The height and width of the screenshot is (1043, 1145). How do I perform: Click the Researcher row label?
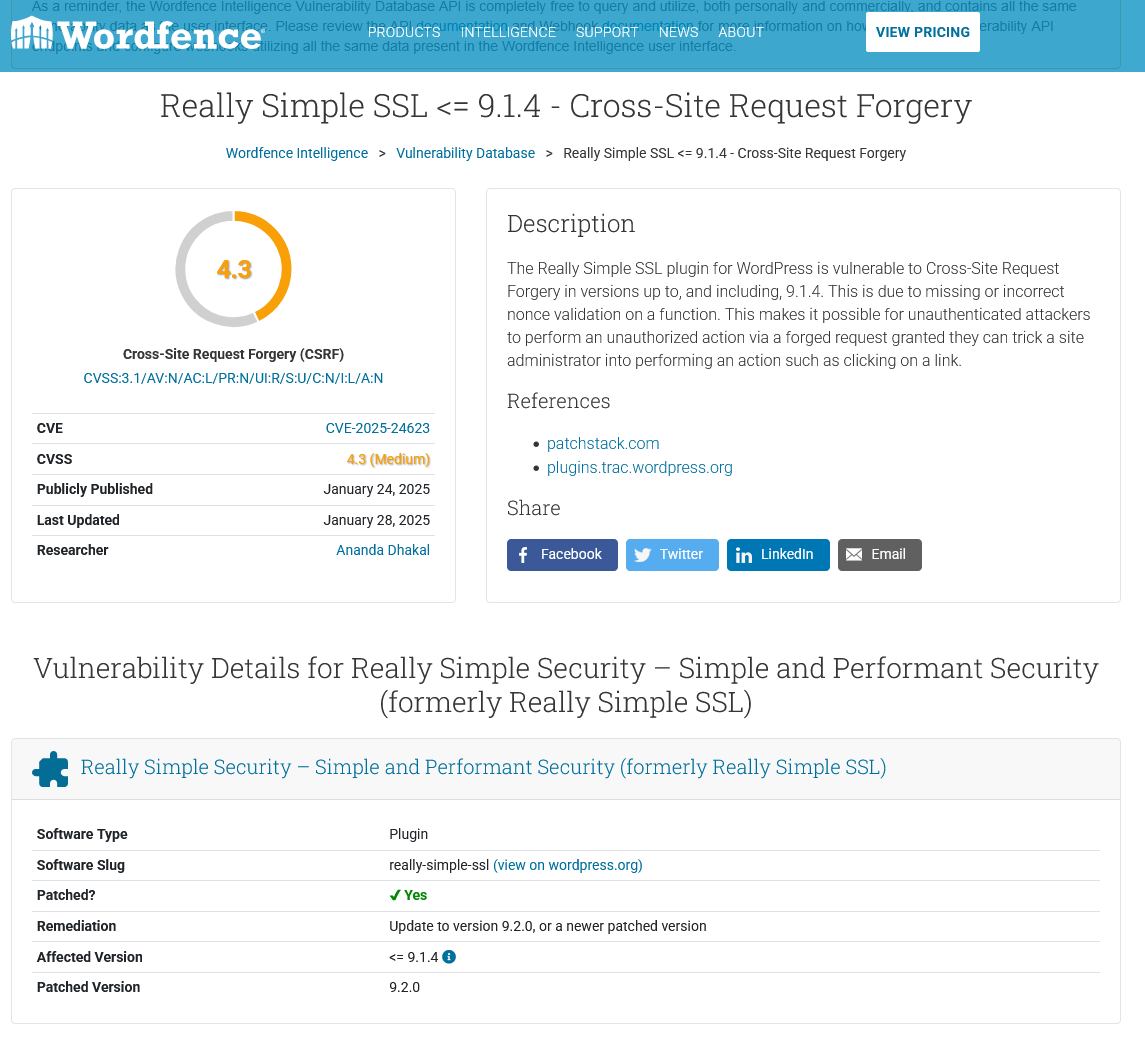(72, 551)
